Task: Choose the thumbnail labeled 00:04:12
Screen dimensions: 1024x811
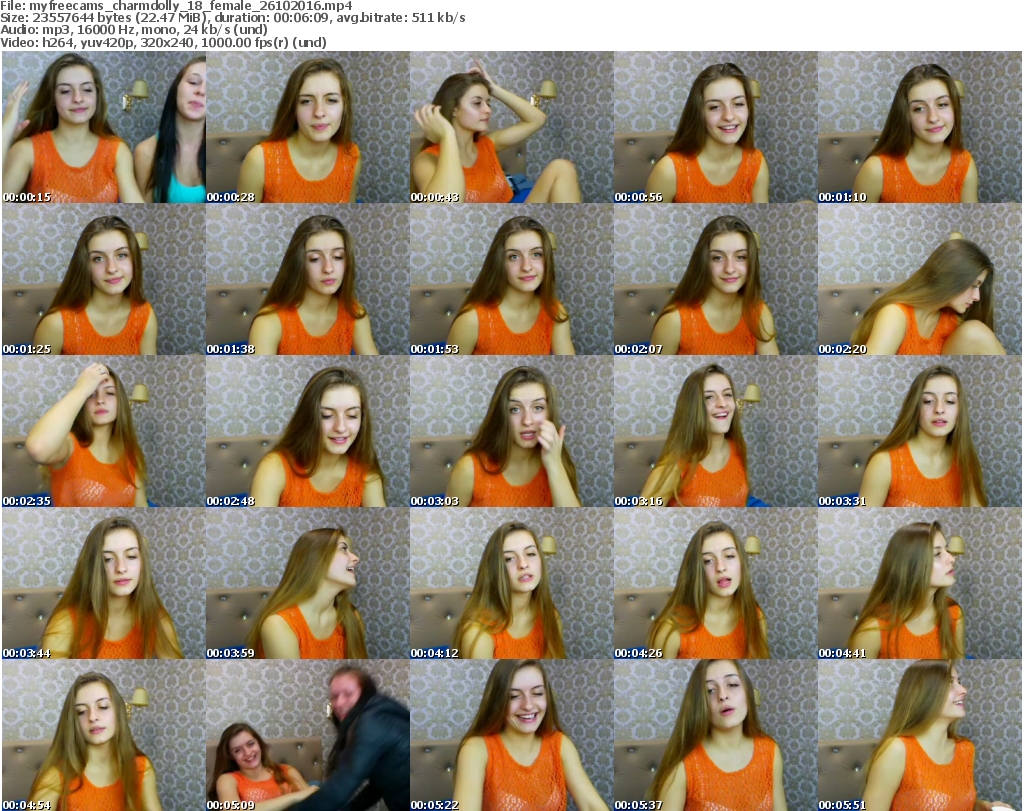Action: coord(511,583)
